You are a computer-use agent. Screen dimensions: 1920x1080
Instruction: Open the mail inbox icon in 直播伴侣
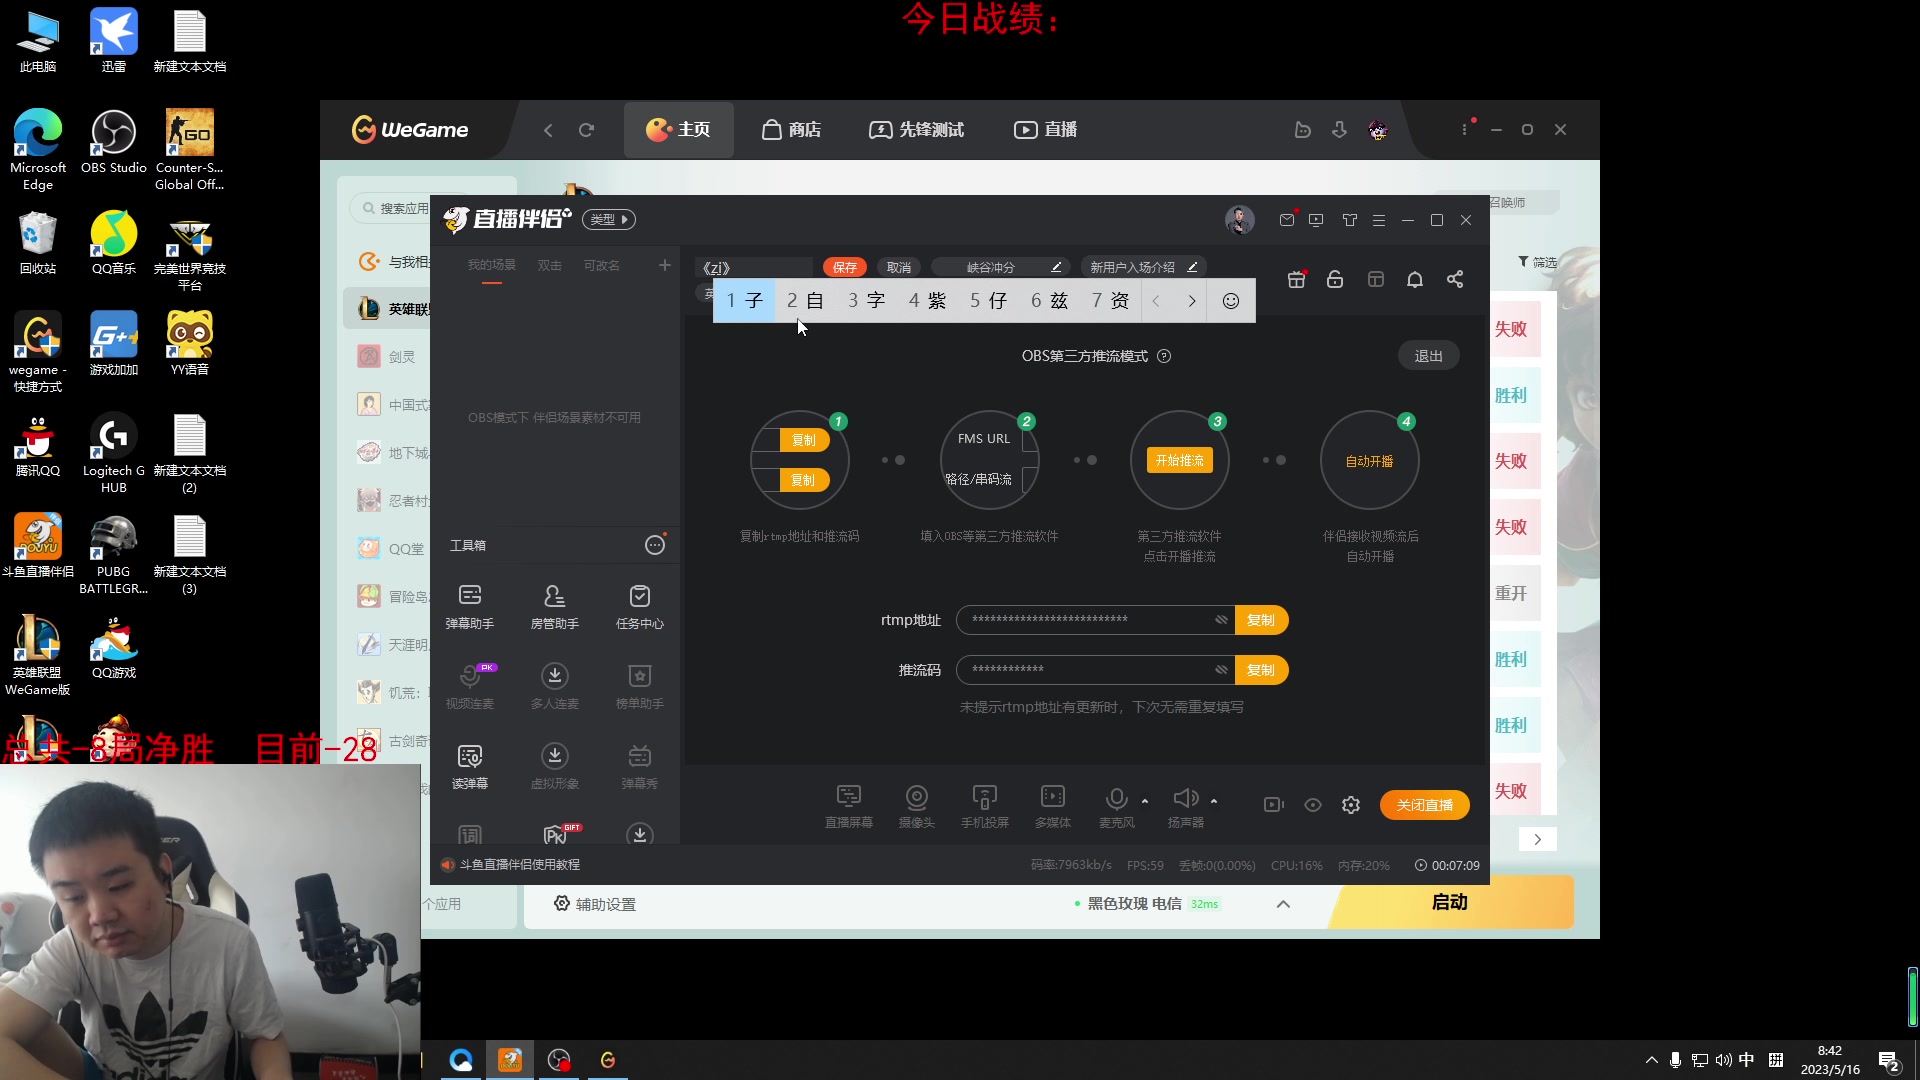tap(1287, 220)
